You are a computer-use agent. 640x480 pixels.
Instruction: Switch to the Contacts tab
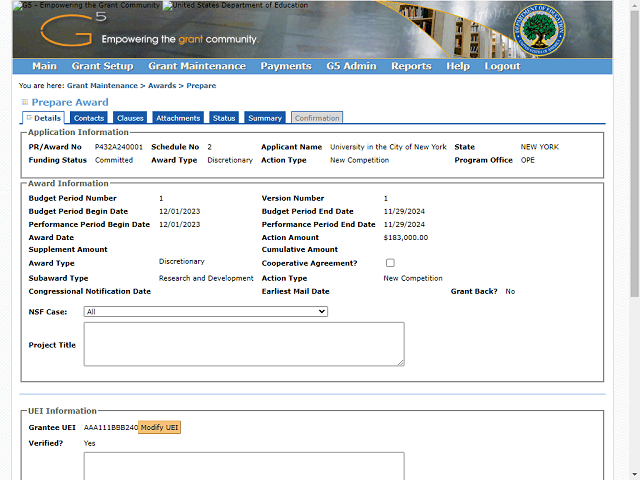(89, 118)
